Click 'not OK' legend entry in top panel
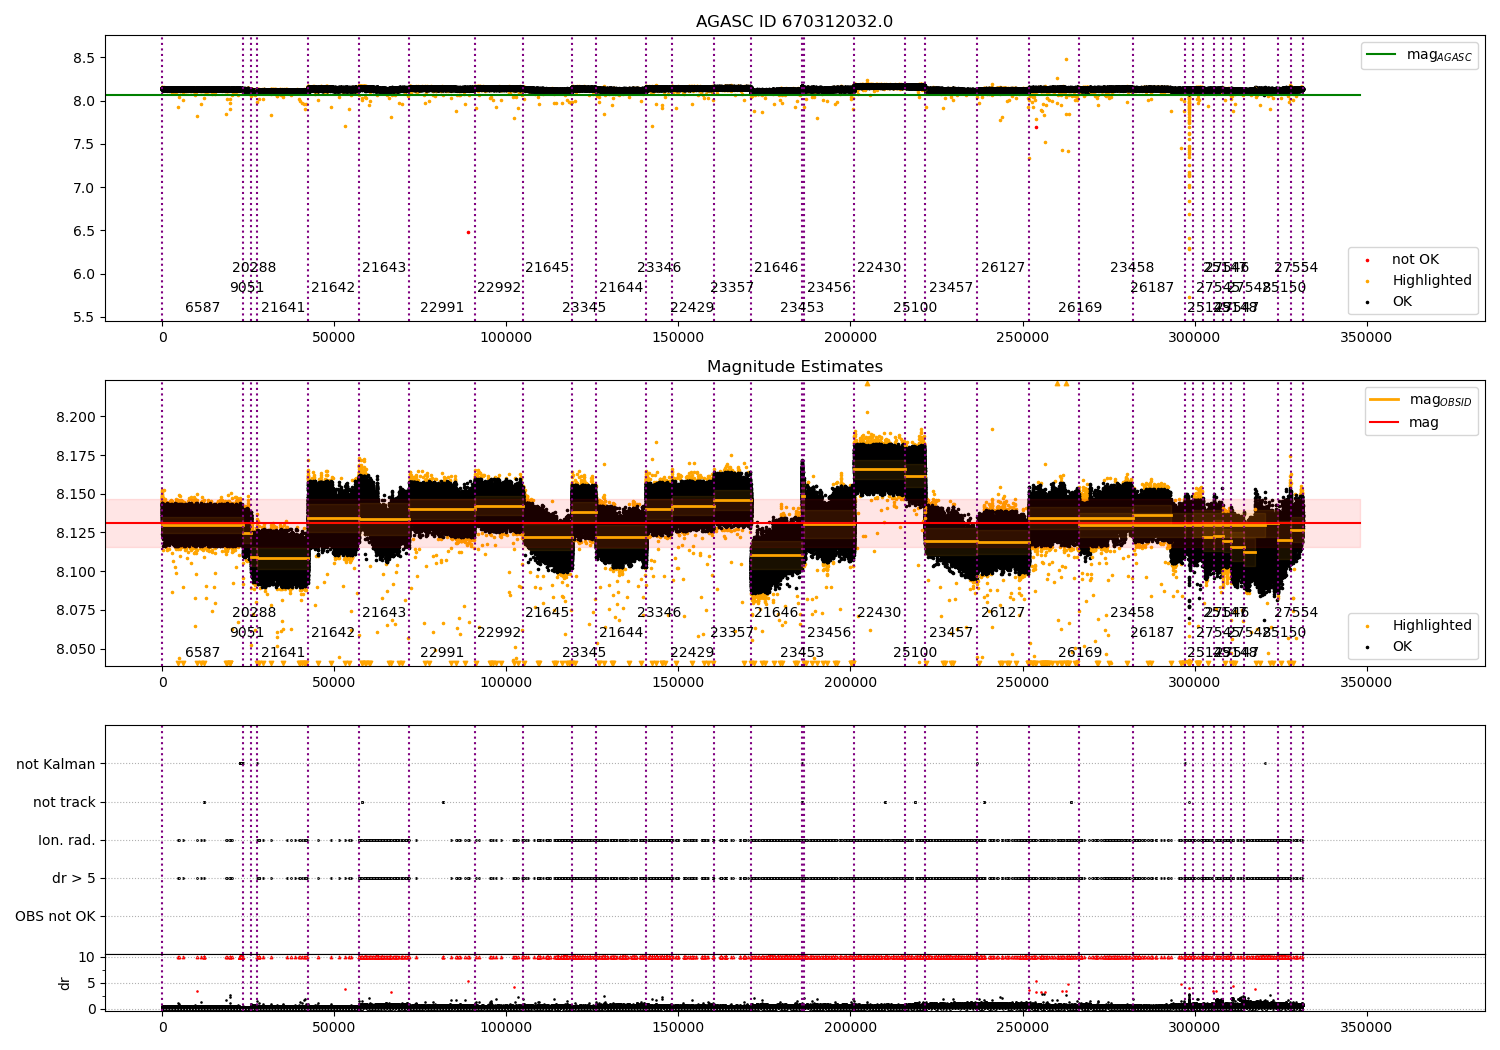 coord(1403,260)
